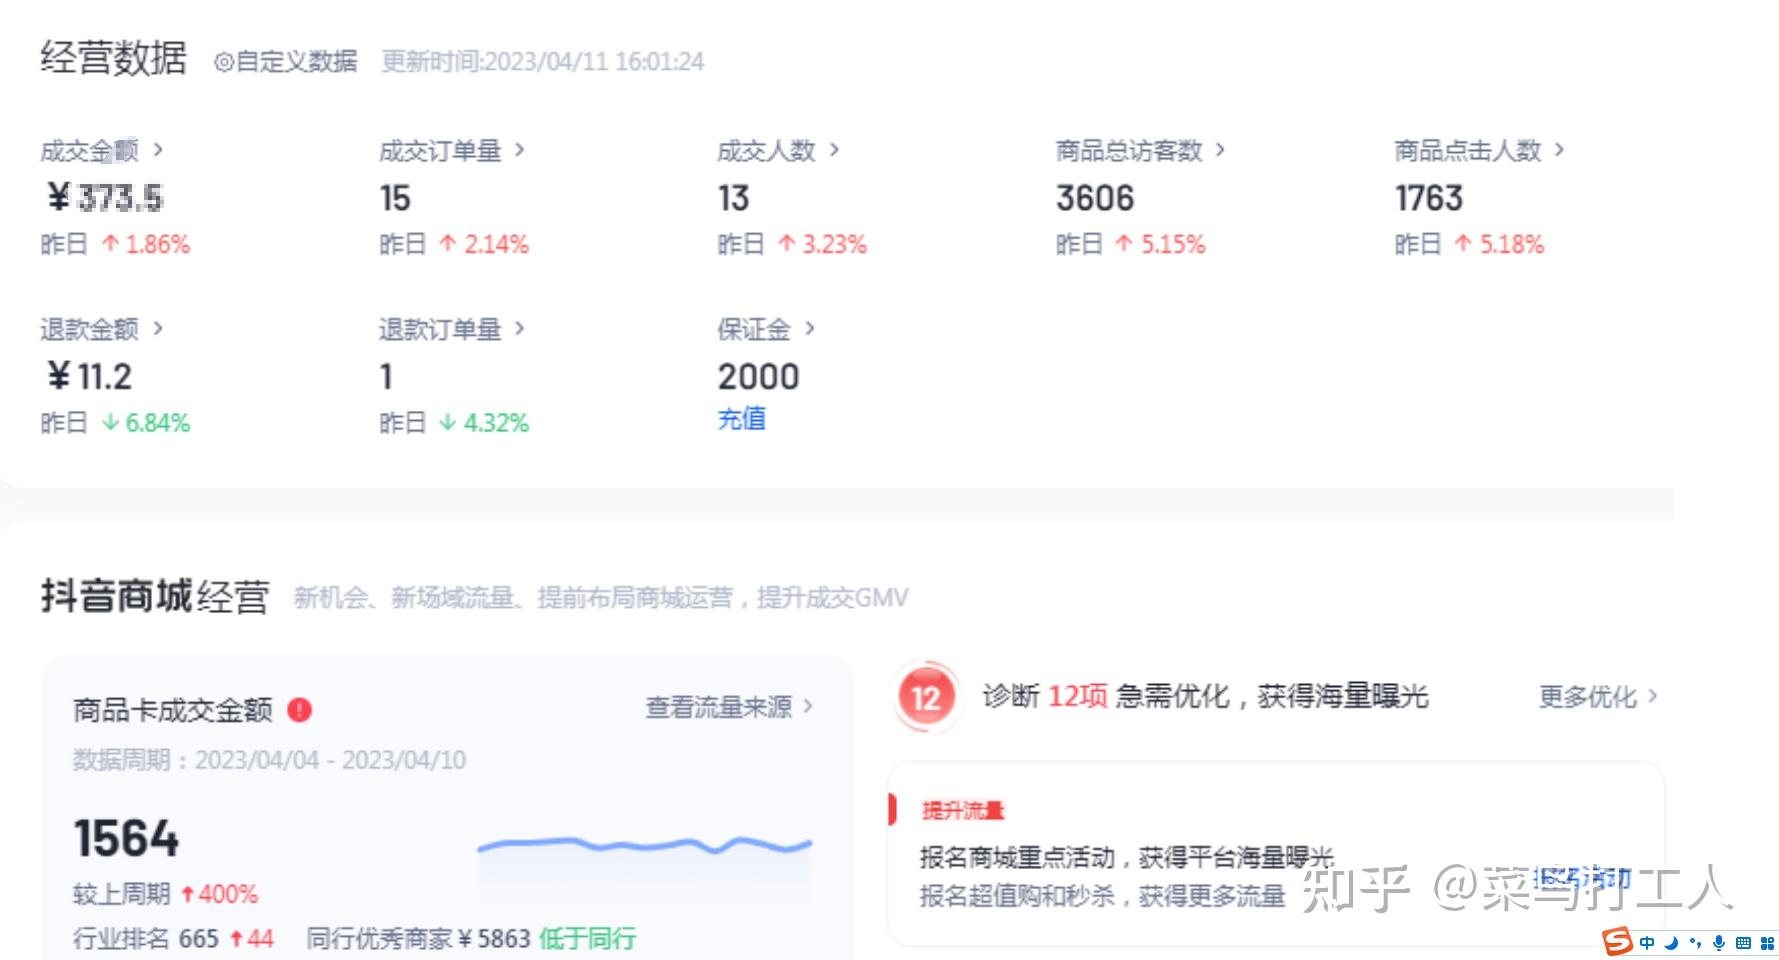1779x960 pixels.
Task: Open 查看流量来源 traffic source link
Action: 729,707
